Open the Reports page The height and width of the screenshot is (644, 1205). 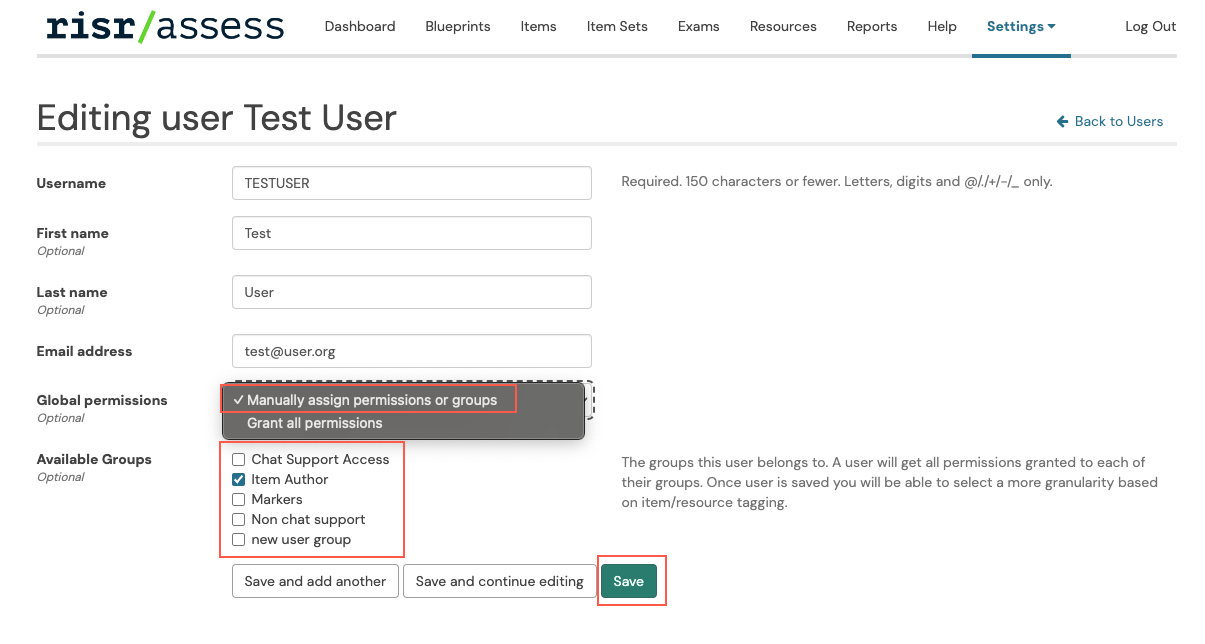coord(872,27)
